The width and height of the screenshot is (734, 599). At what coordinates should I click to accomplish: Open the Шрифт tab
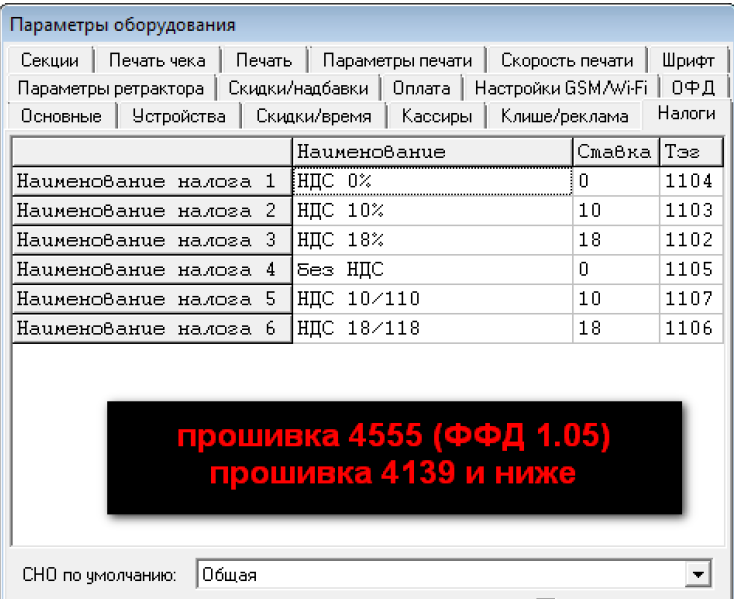pos(688,60)
